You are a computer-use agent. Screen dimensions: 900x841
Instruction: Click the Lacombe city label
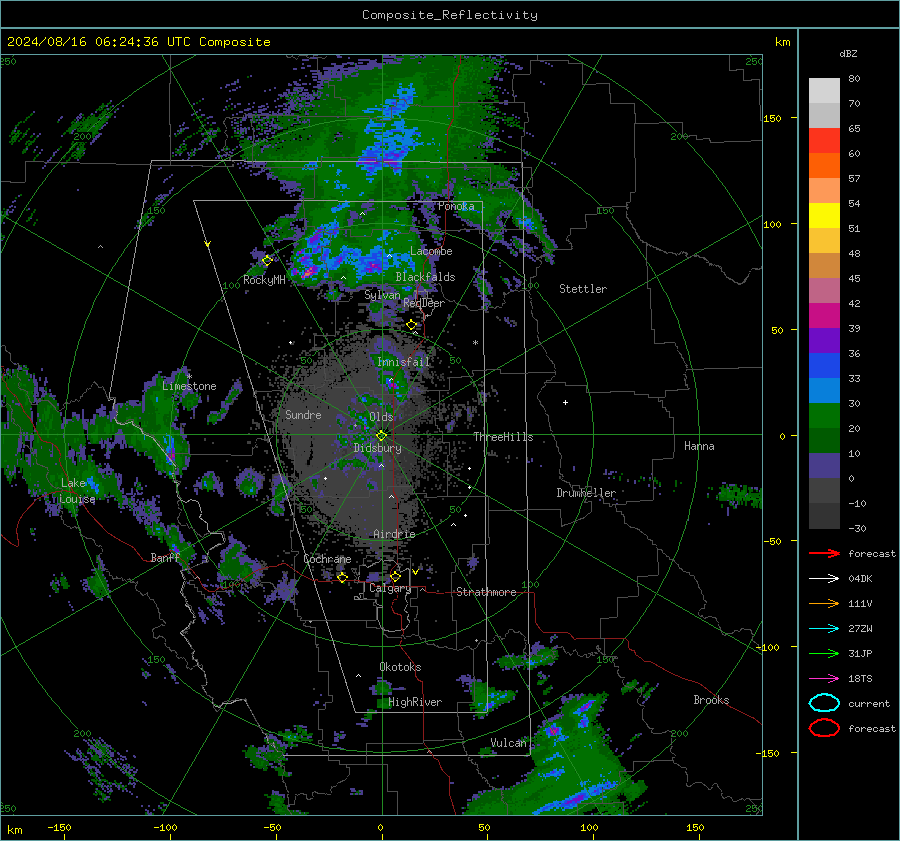pos(431,251)
